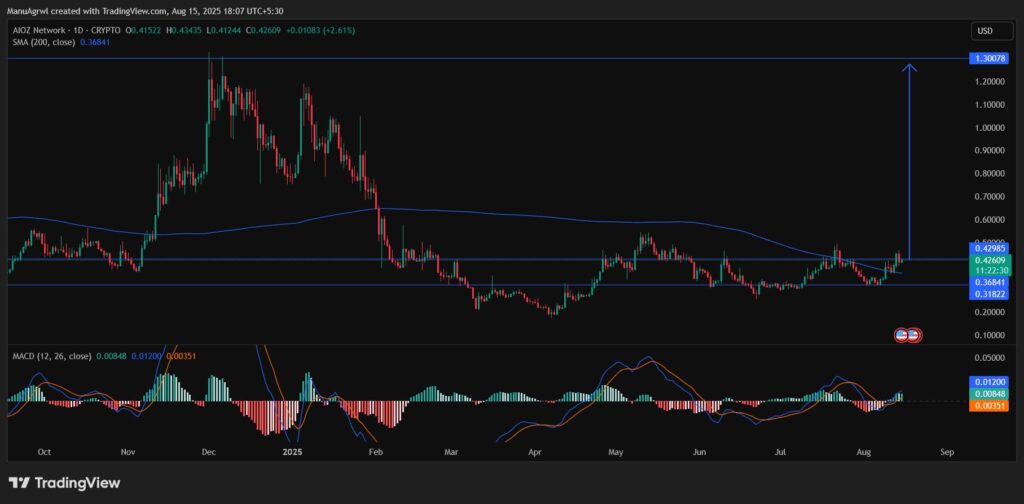Screen dimensions: 1024x504
Task: Click the 1.20000 price scale tick
Action: [x=990, y=82]
